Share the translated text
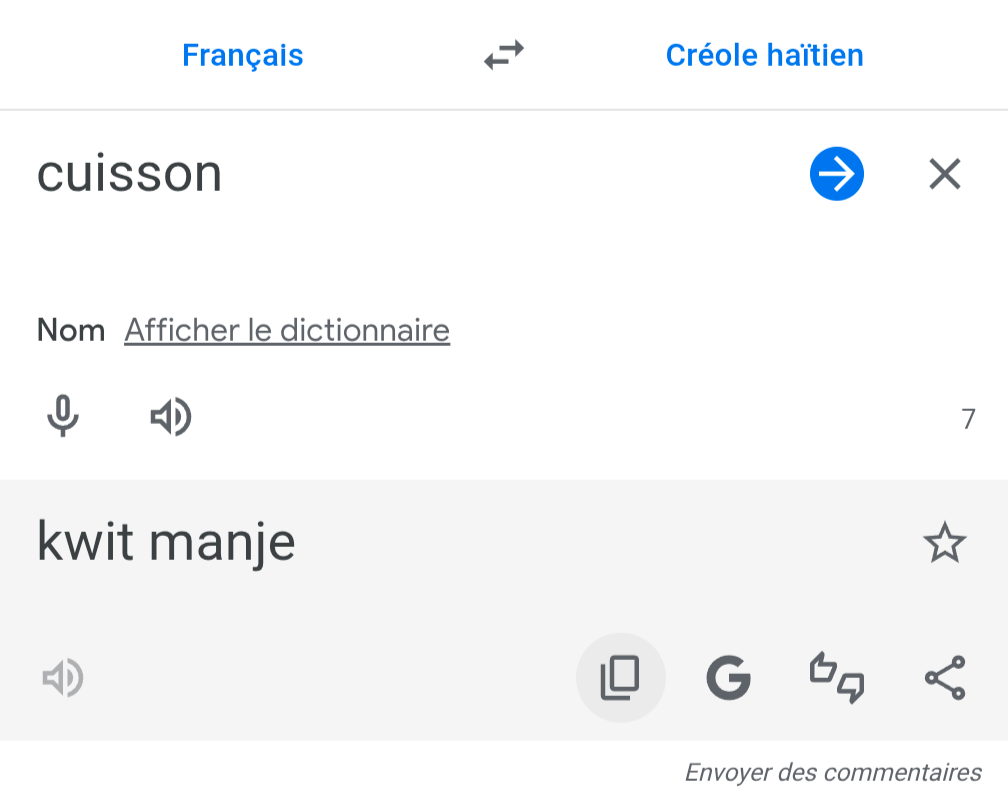 (945, 679)
